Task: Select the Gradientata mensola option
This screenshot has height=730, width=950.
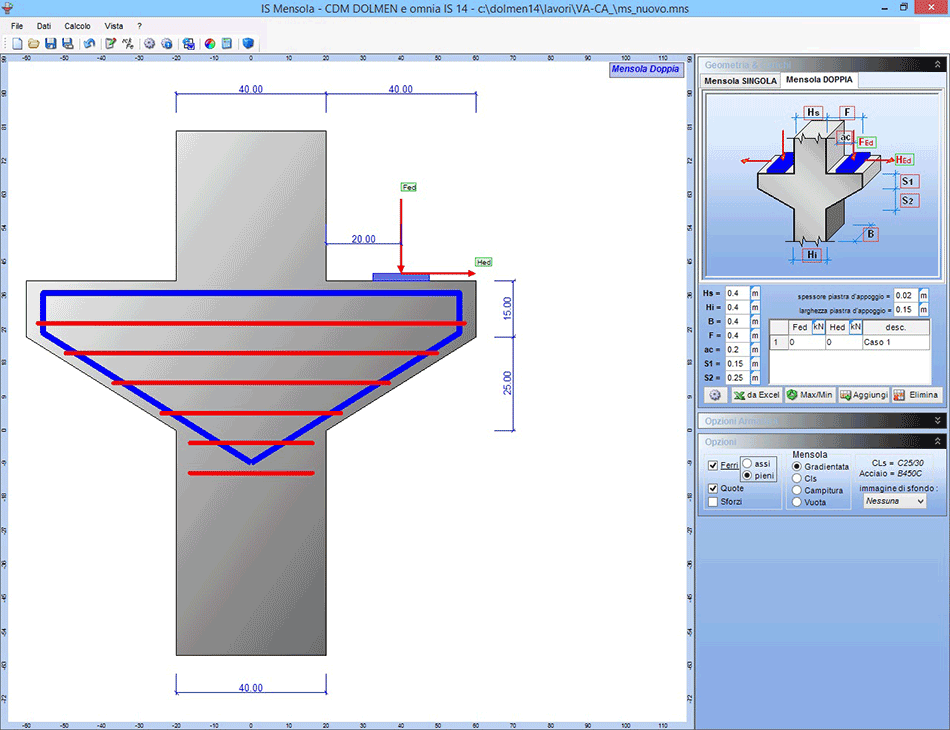Action: [797, 466]
